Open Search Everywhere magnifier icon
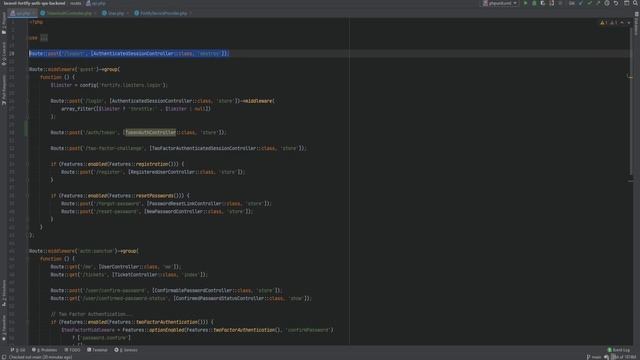 tap(636, 3)
